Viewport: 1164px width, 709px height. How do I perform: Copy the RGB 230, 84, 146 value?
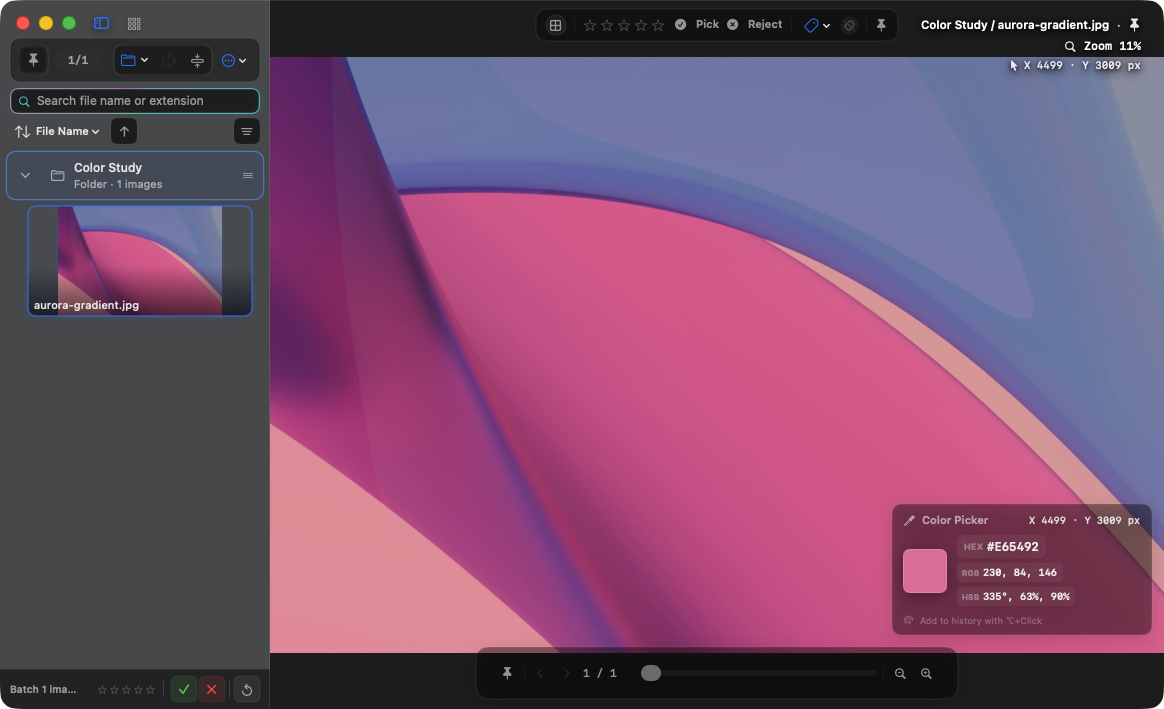pyautogui.click(x=1010, y=572)
